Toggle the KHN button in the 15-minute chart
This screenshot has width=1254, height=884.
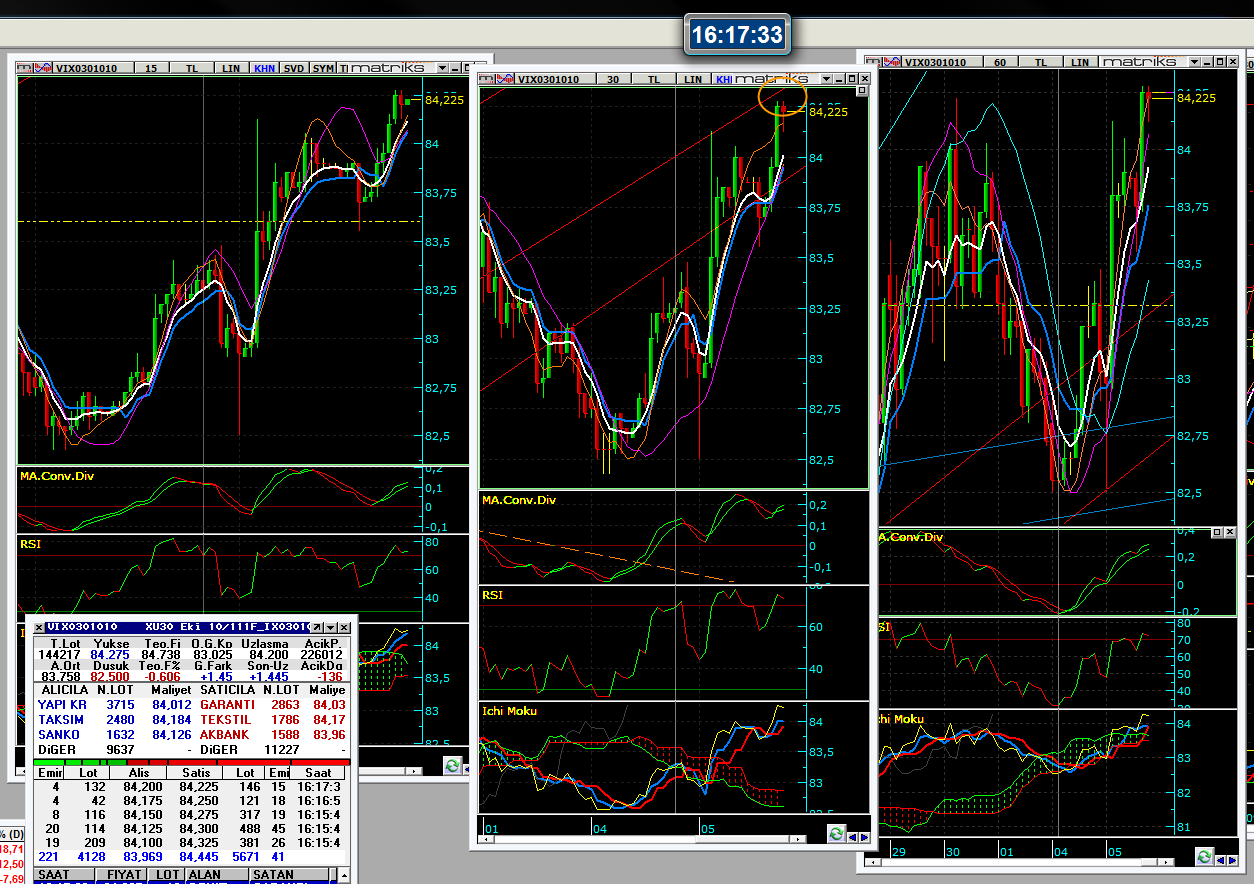coord(264,68)
